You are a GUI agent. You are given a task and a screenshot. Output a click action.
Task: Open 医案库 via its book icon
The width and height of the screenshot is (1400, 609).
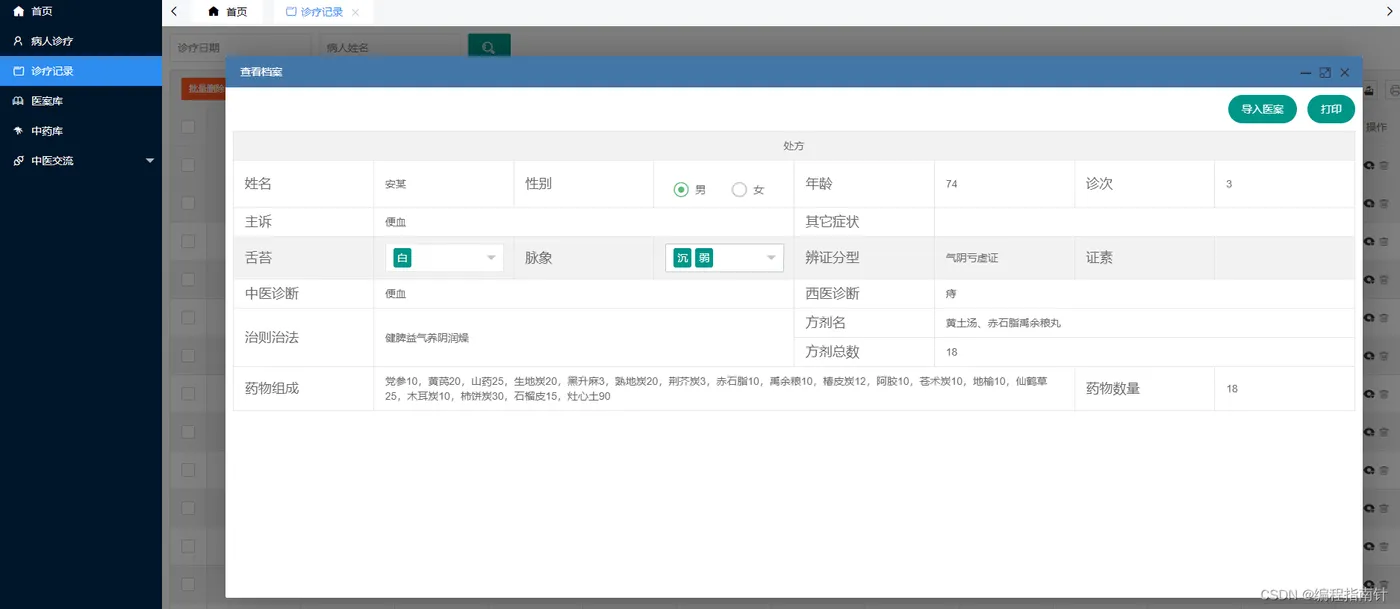18,101
